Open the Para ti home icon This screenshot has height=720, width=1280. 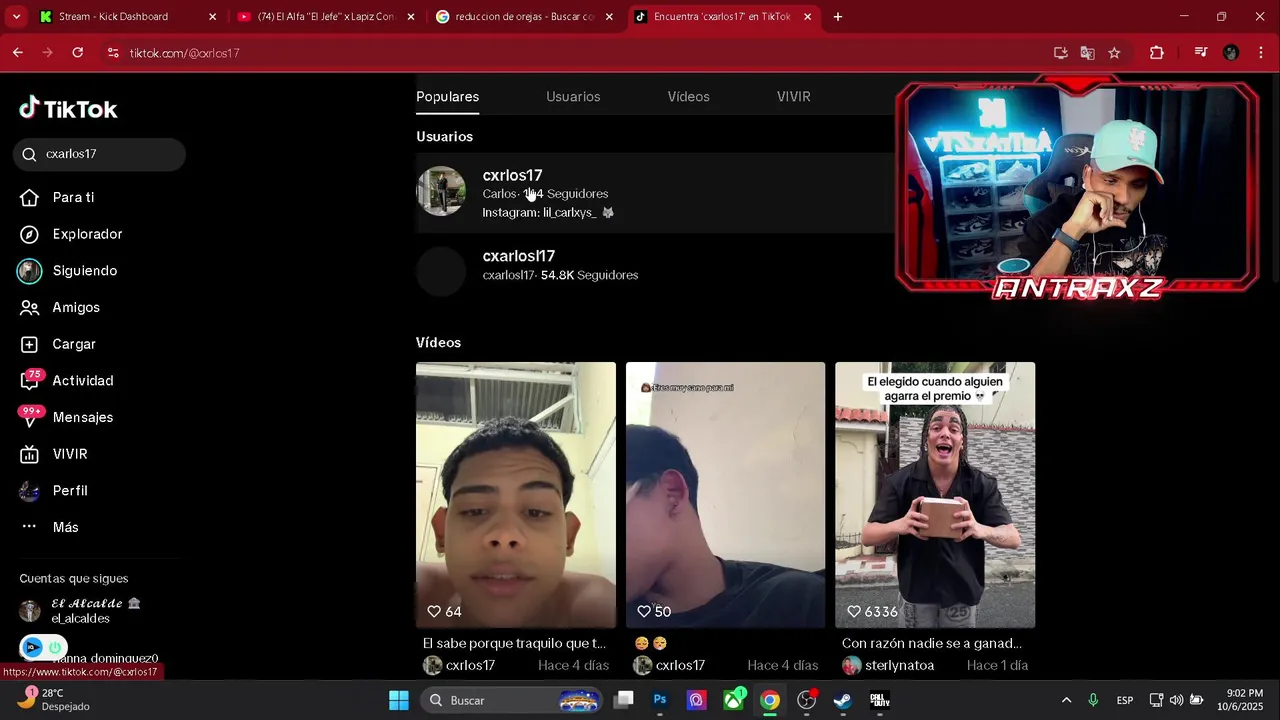click(x=30, y=197)
